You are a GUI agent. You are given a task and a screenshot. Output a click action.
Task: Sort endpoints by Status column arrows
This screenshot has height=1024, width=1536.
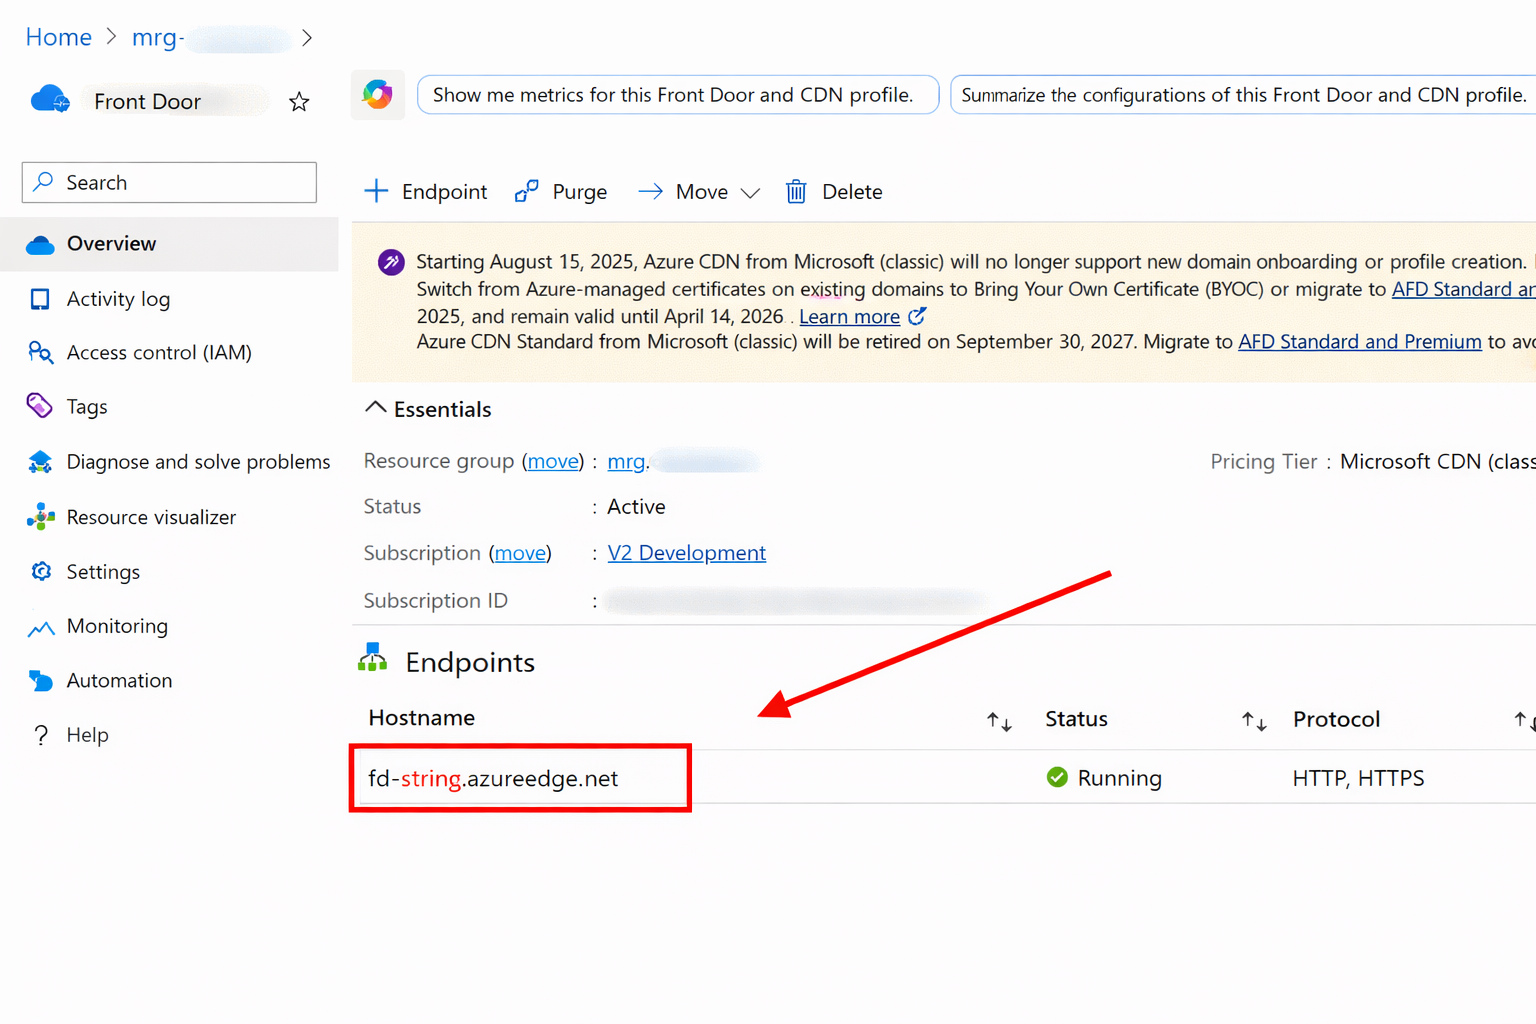(1254, 721)
